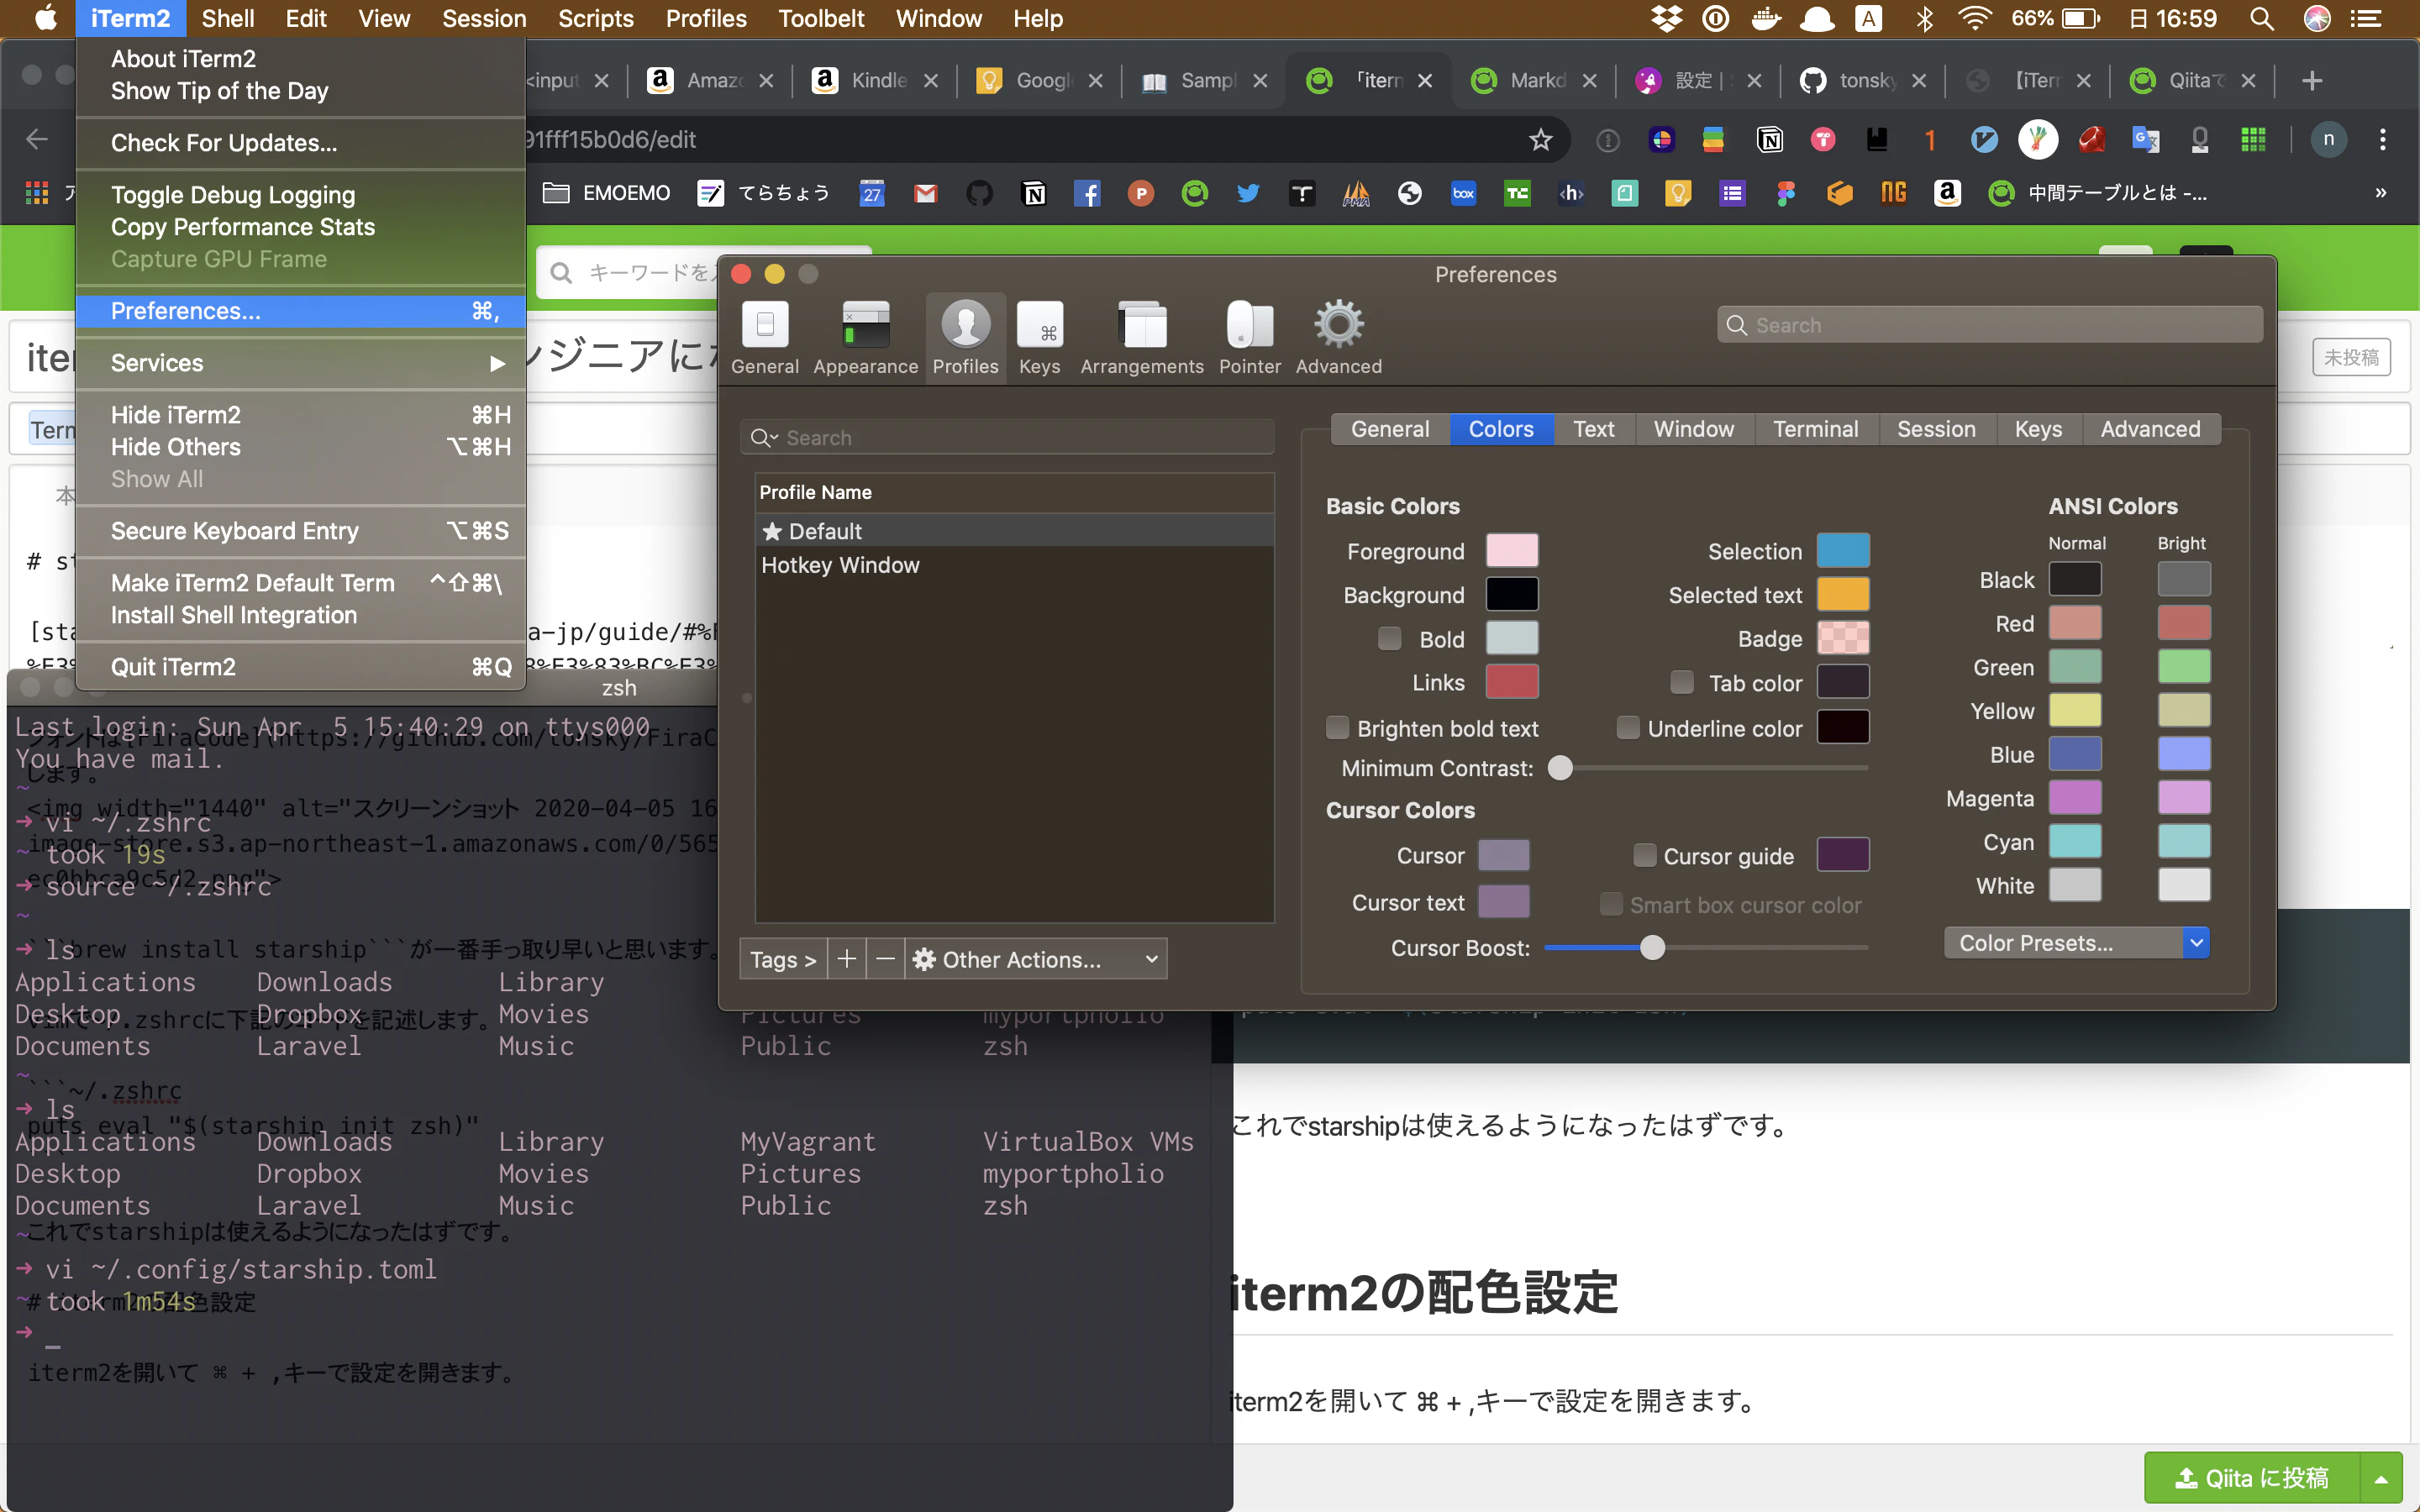Click Quit iTerm2 menu entry

pos(301,667)
